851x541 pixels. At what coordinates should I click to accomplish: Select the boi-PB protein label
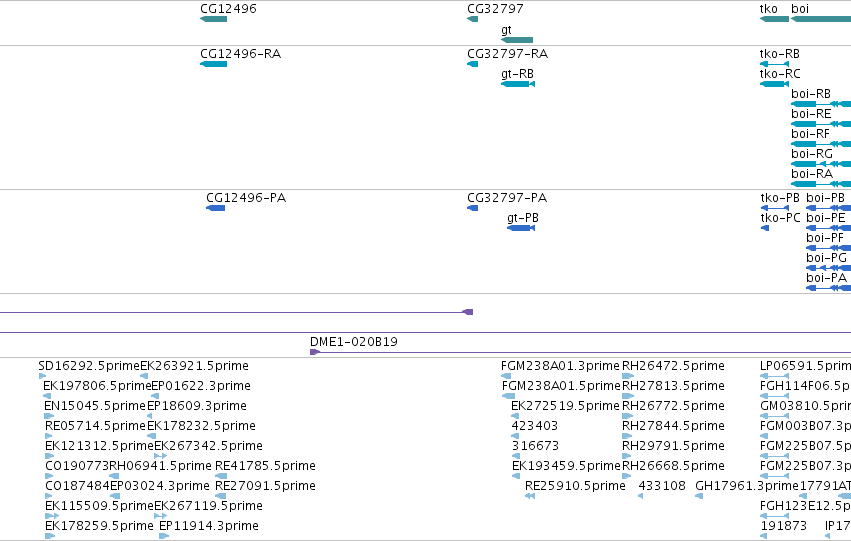click(825, 198)
